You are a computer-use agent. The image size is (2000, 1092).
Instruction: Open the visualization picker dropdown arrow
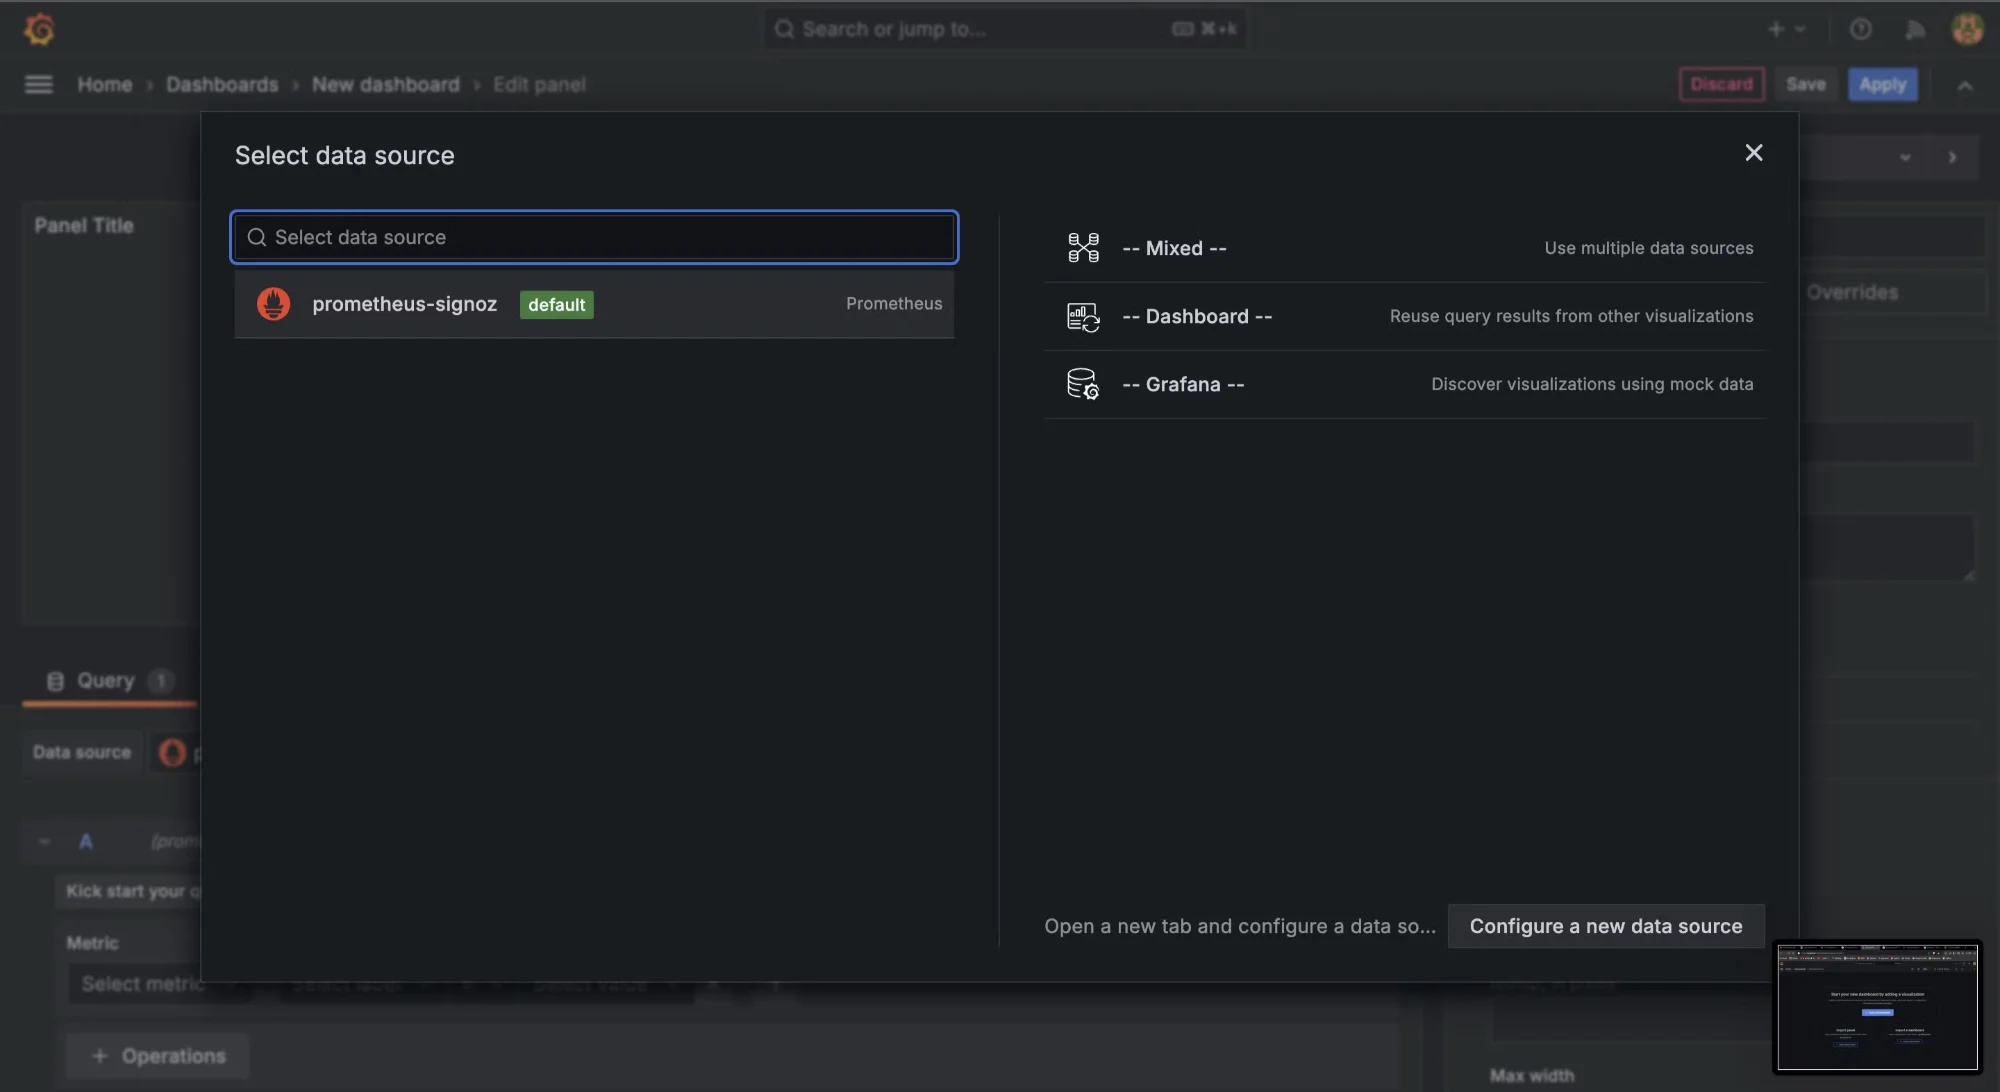click(1905, 158)
